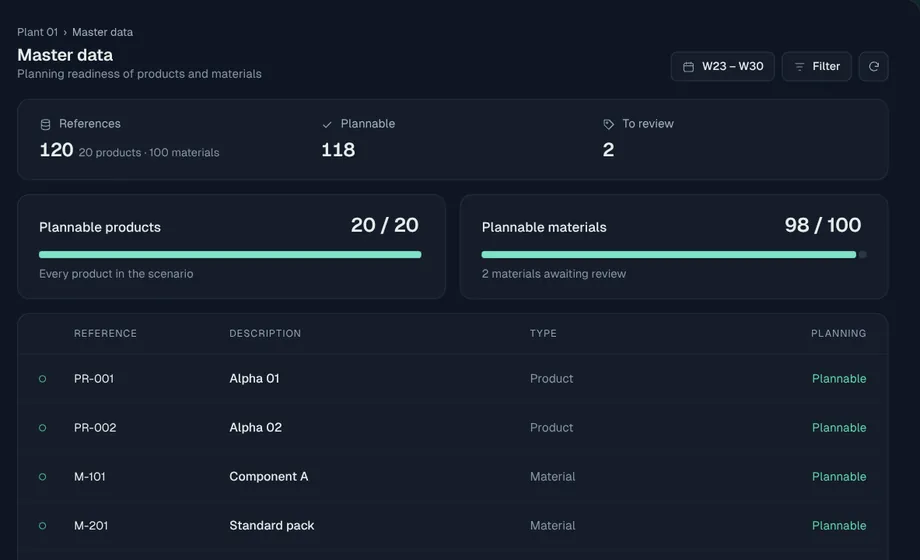This screenshot has width=920, height=560.
Task: Sort by the DESCRIPTION column header
Action: point(265,333)
